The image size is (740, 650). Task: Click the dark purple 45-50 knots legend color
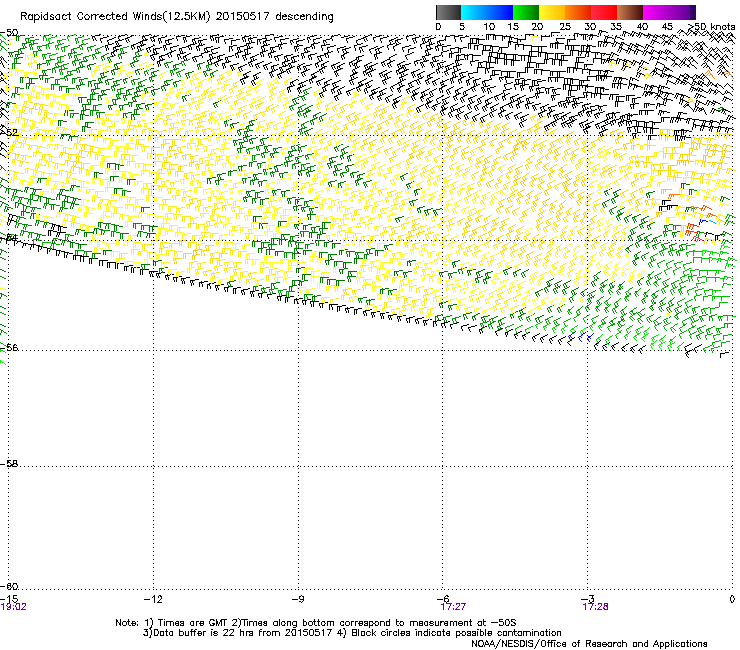[682, 12]
